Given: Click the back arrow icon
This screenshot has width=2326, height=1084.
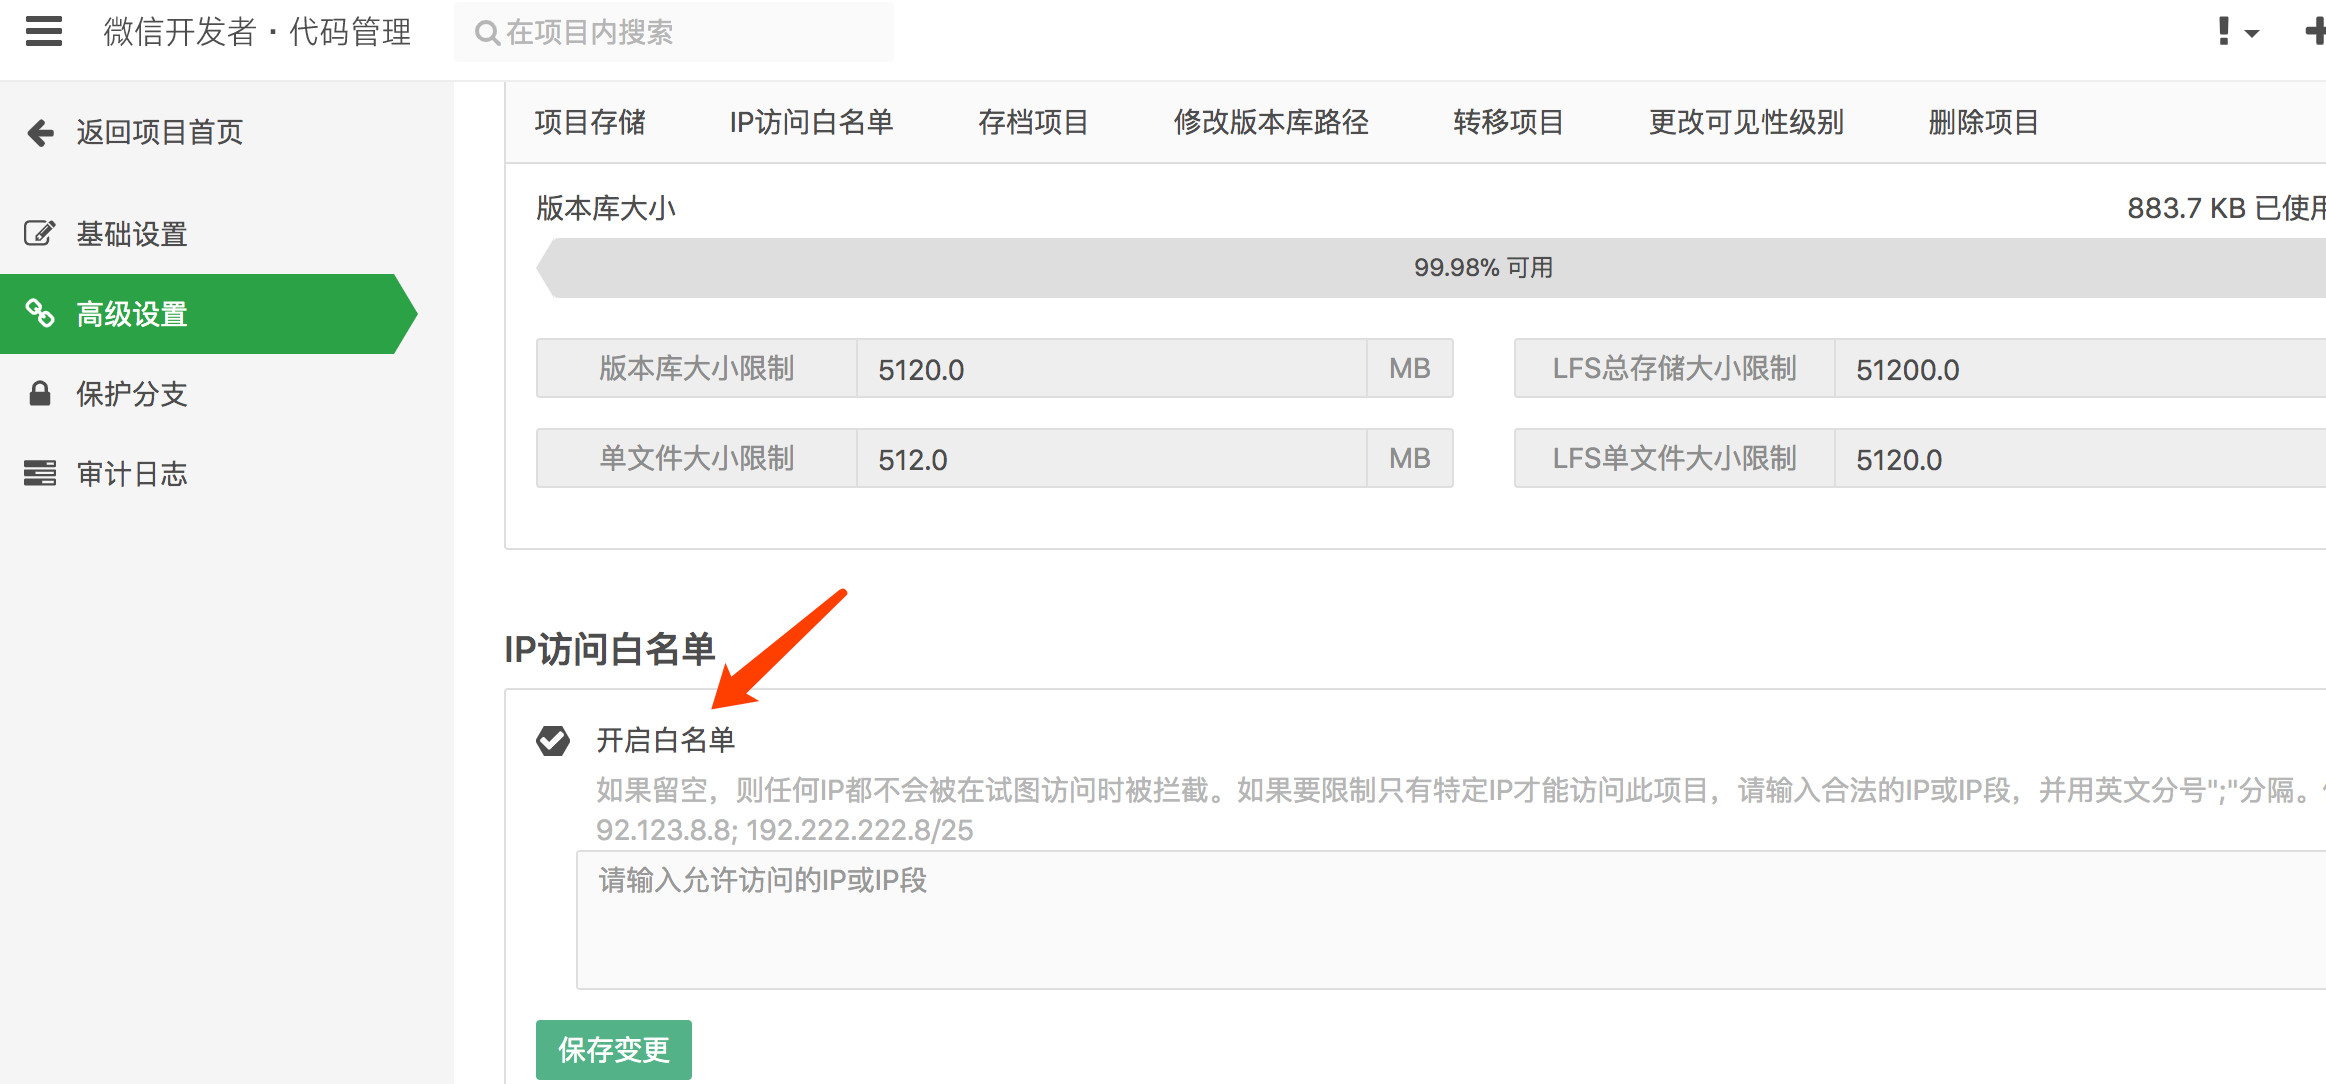Looking at the screenshot, I should [40, 132].
